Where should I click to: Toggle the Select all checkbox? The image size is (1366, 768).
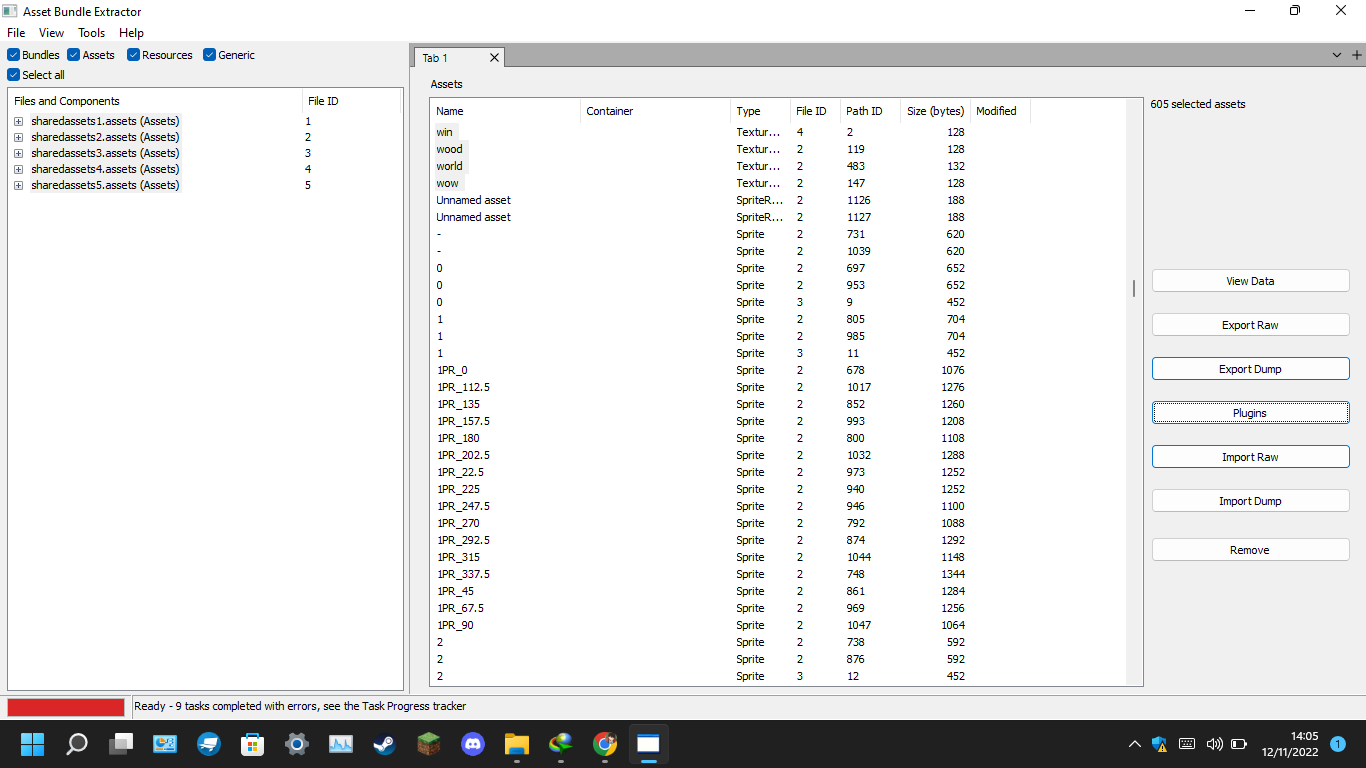pyautogui.click(x=11, y=74)
